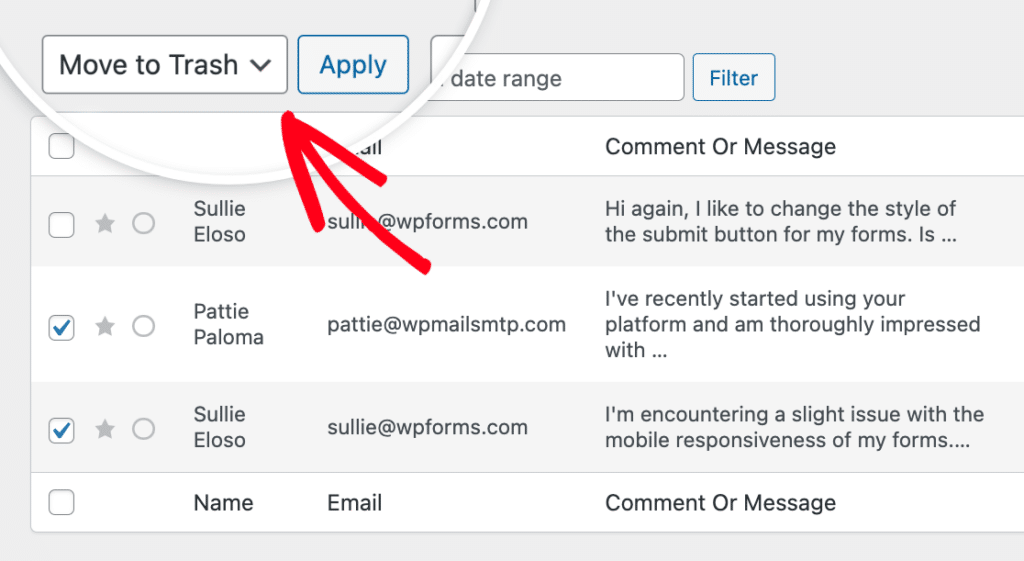Sort by Comment Or Message header column

720,147
